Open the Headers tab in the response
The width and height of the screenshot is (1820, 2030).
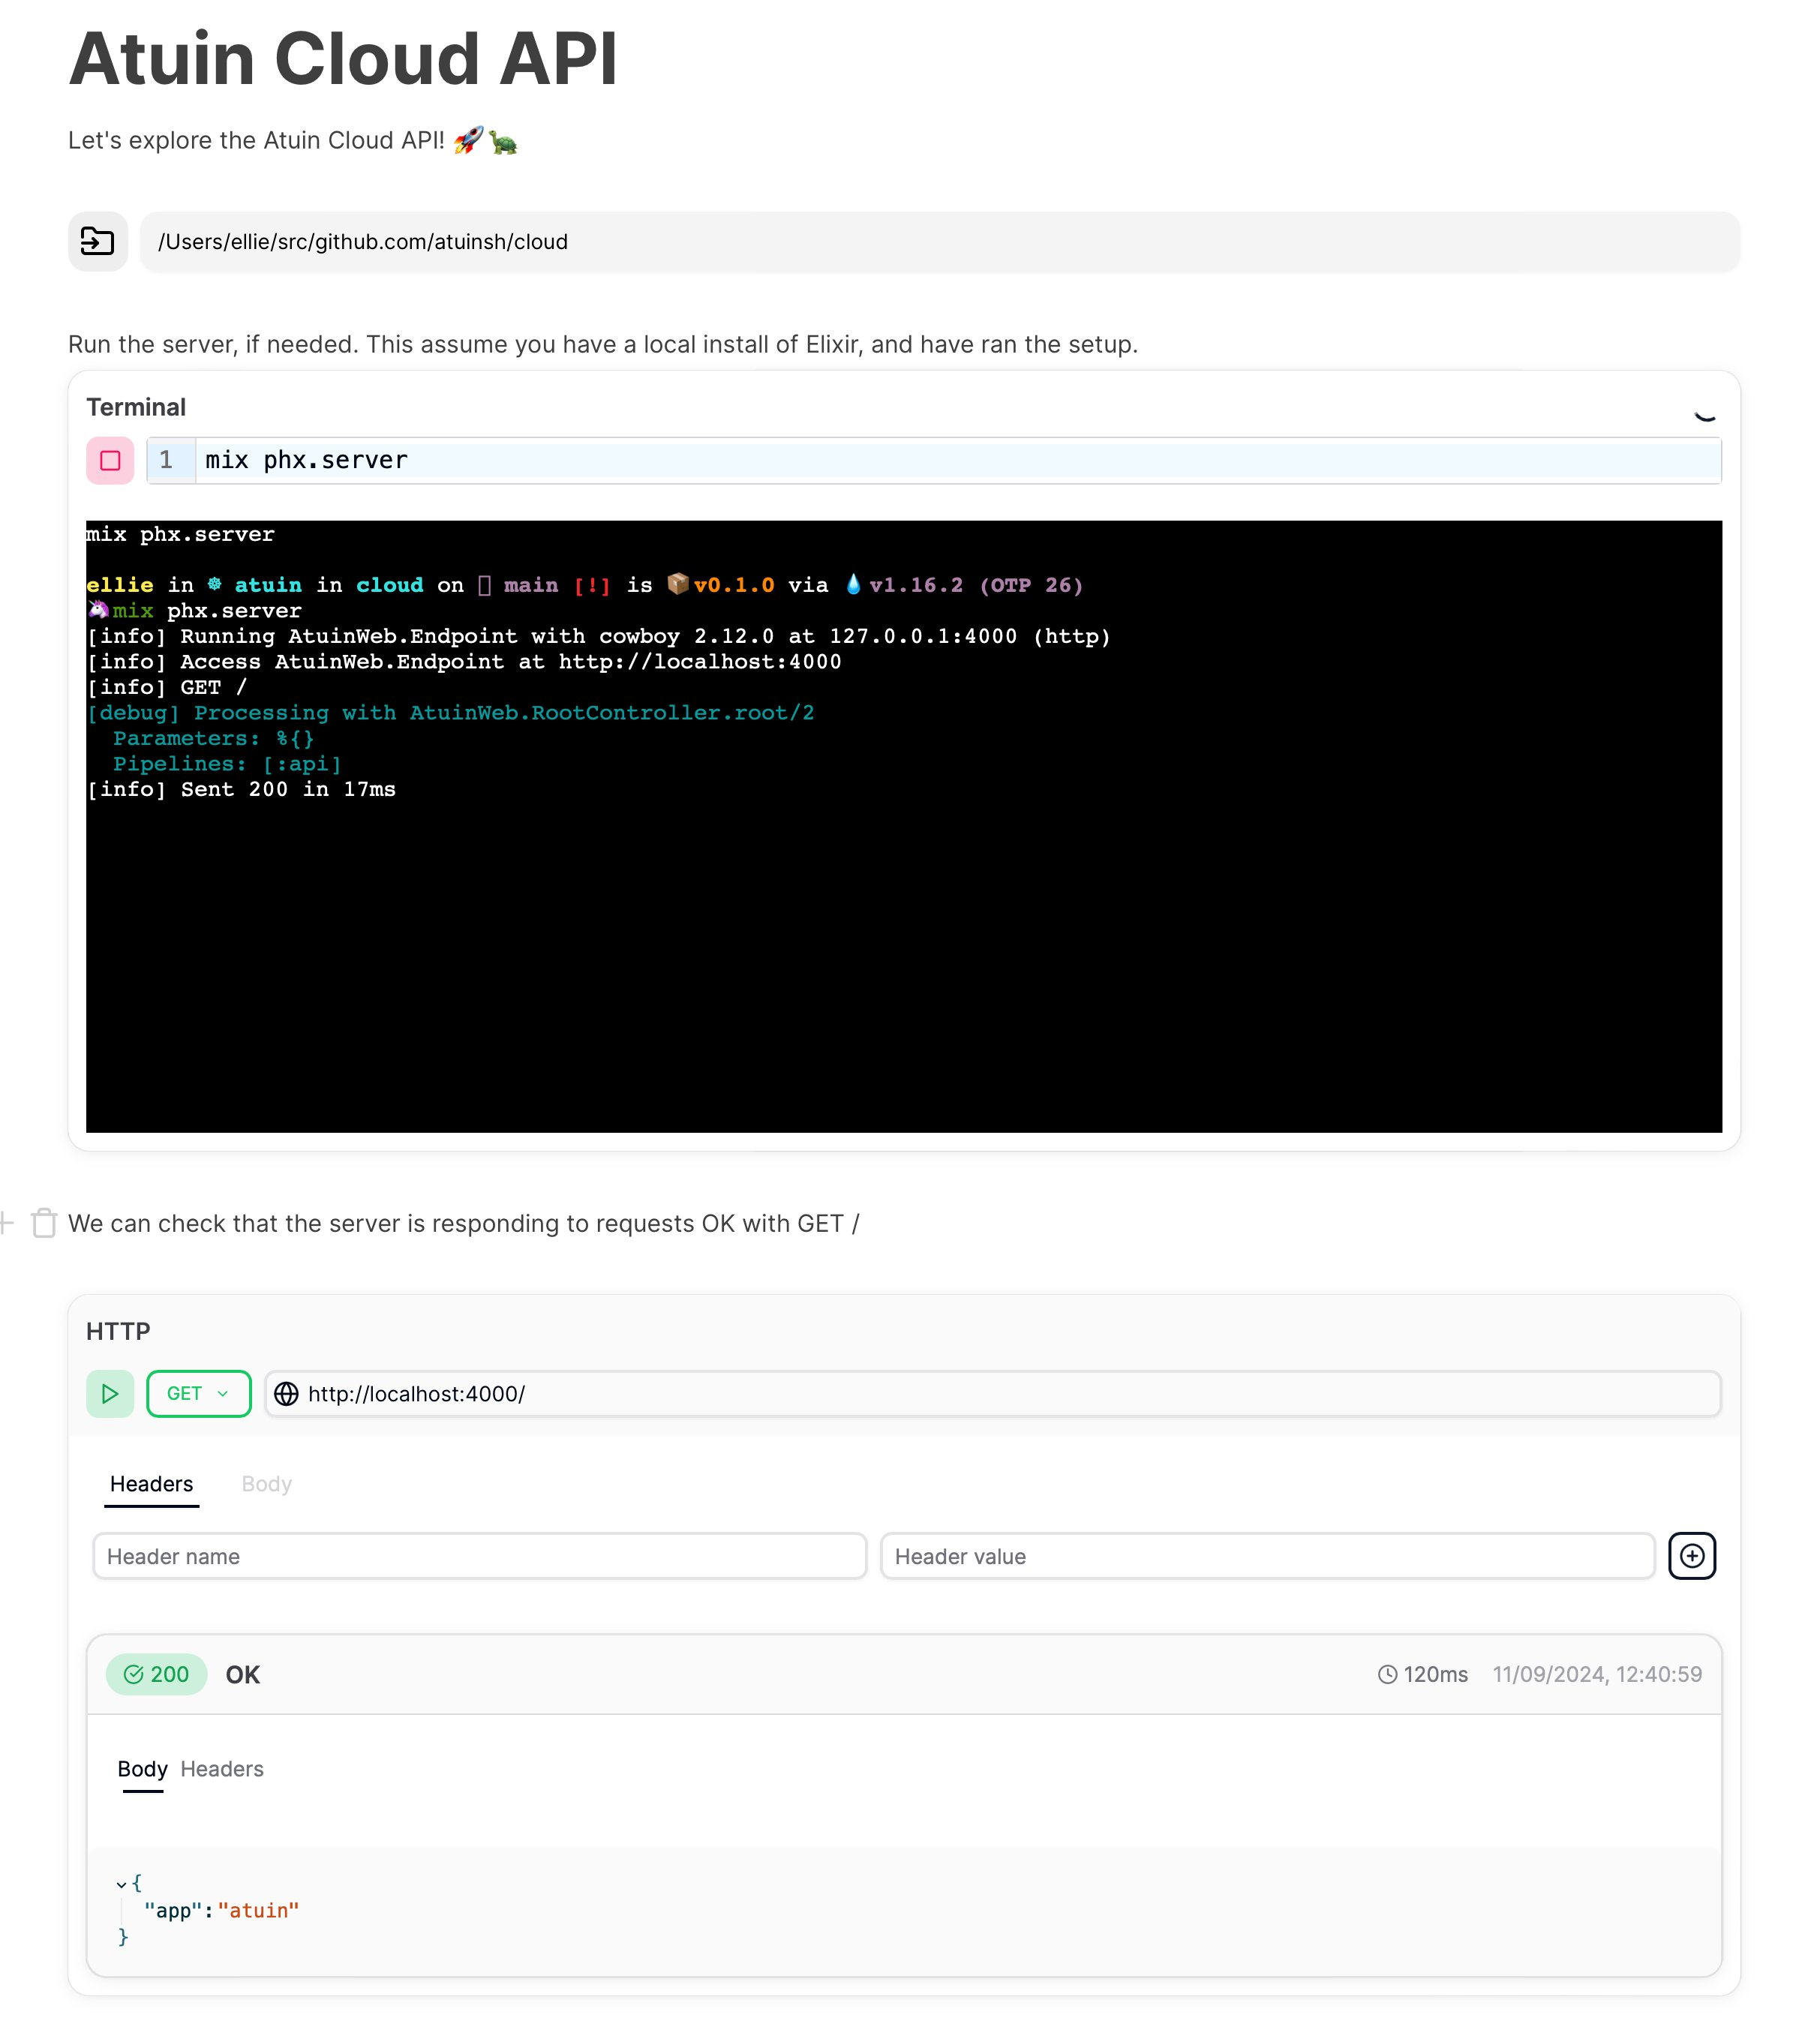[x=221, y=1768]
